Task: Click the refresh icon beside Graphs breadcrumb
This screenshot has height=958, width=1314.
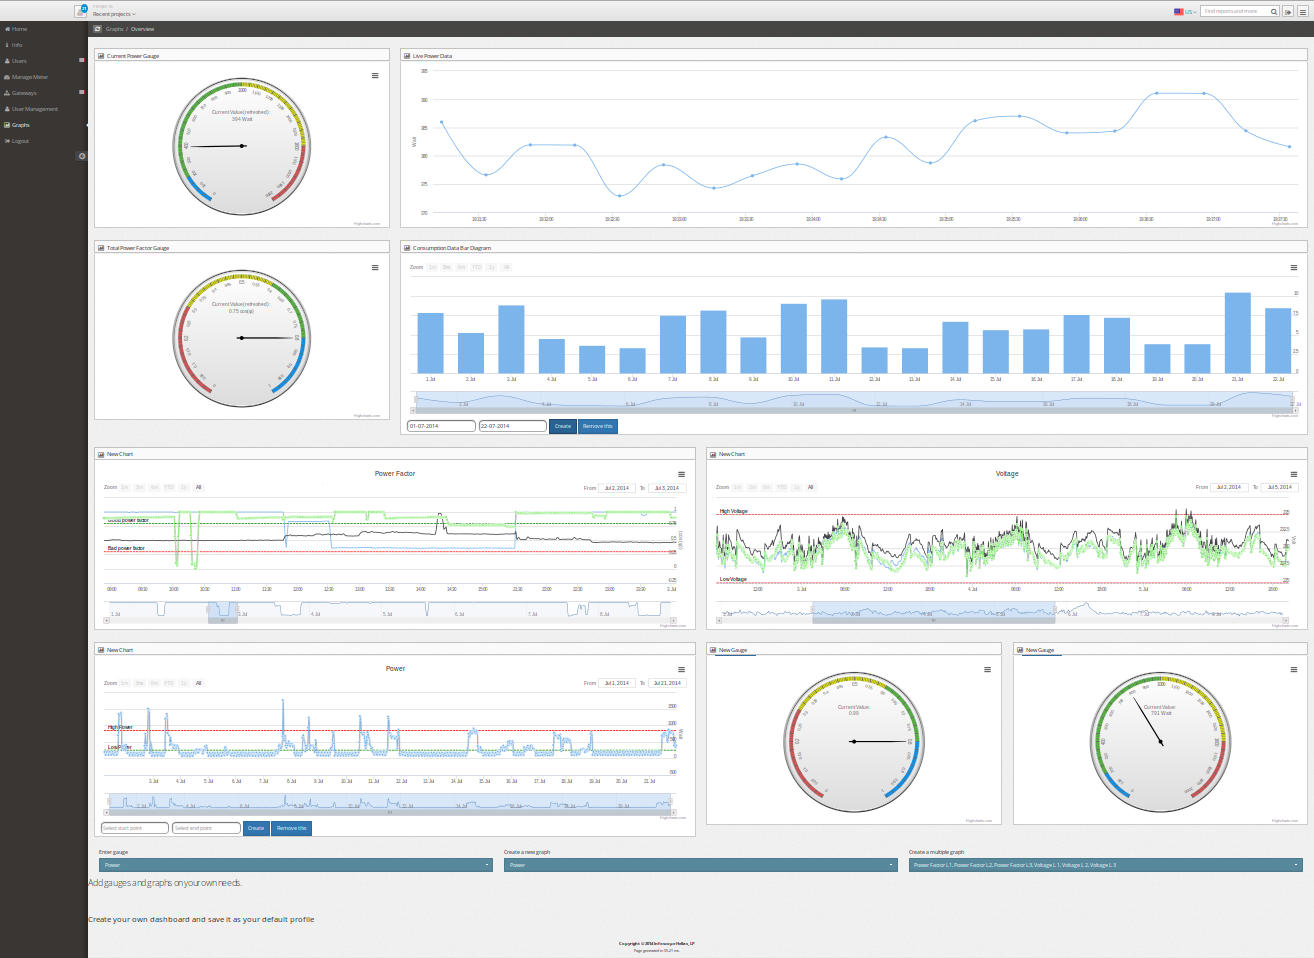Action: (97, 29)
